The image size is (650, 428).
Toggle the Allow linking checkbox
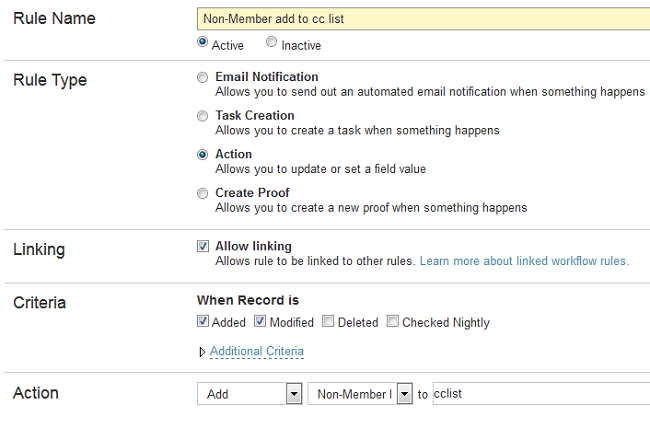point(203,246)
